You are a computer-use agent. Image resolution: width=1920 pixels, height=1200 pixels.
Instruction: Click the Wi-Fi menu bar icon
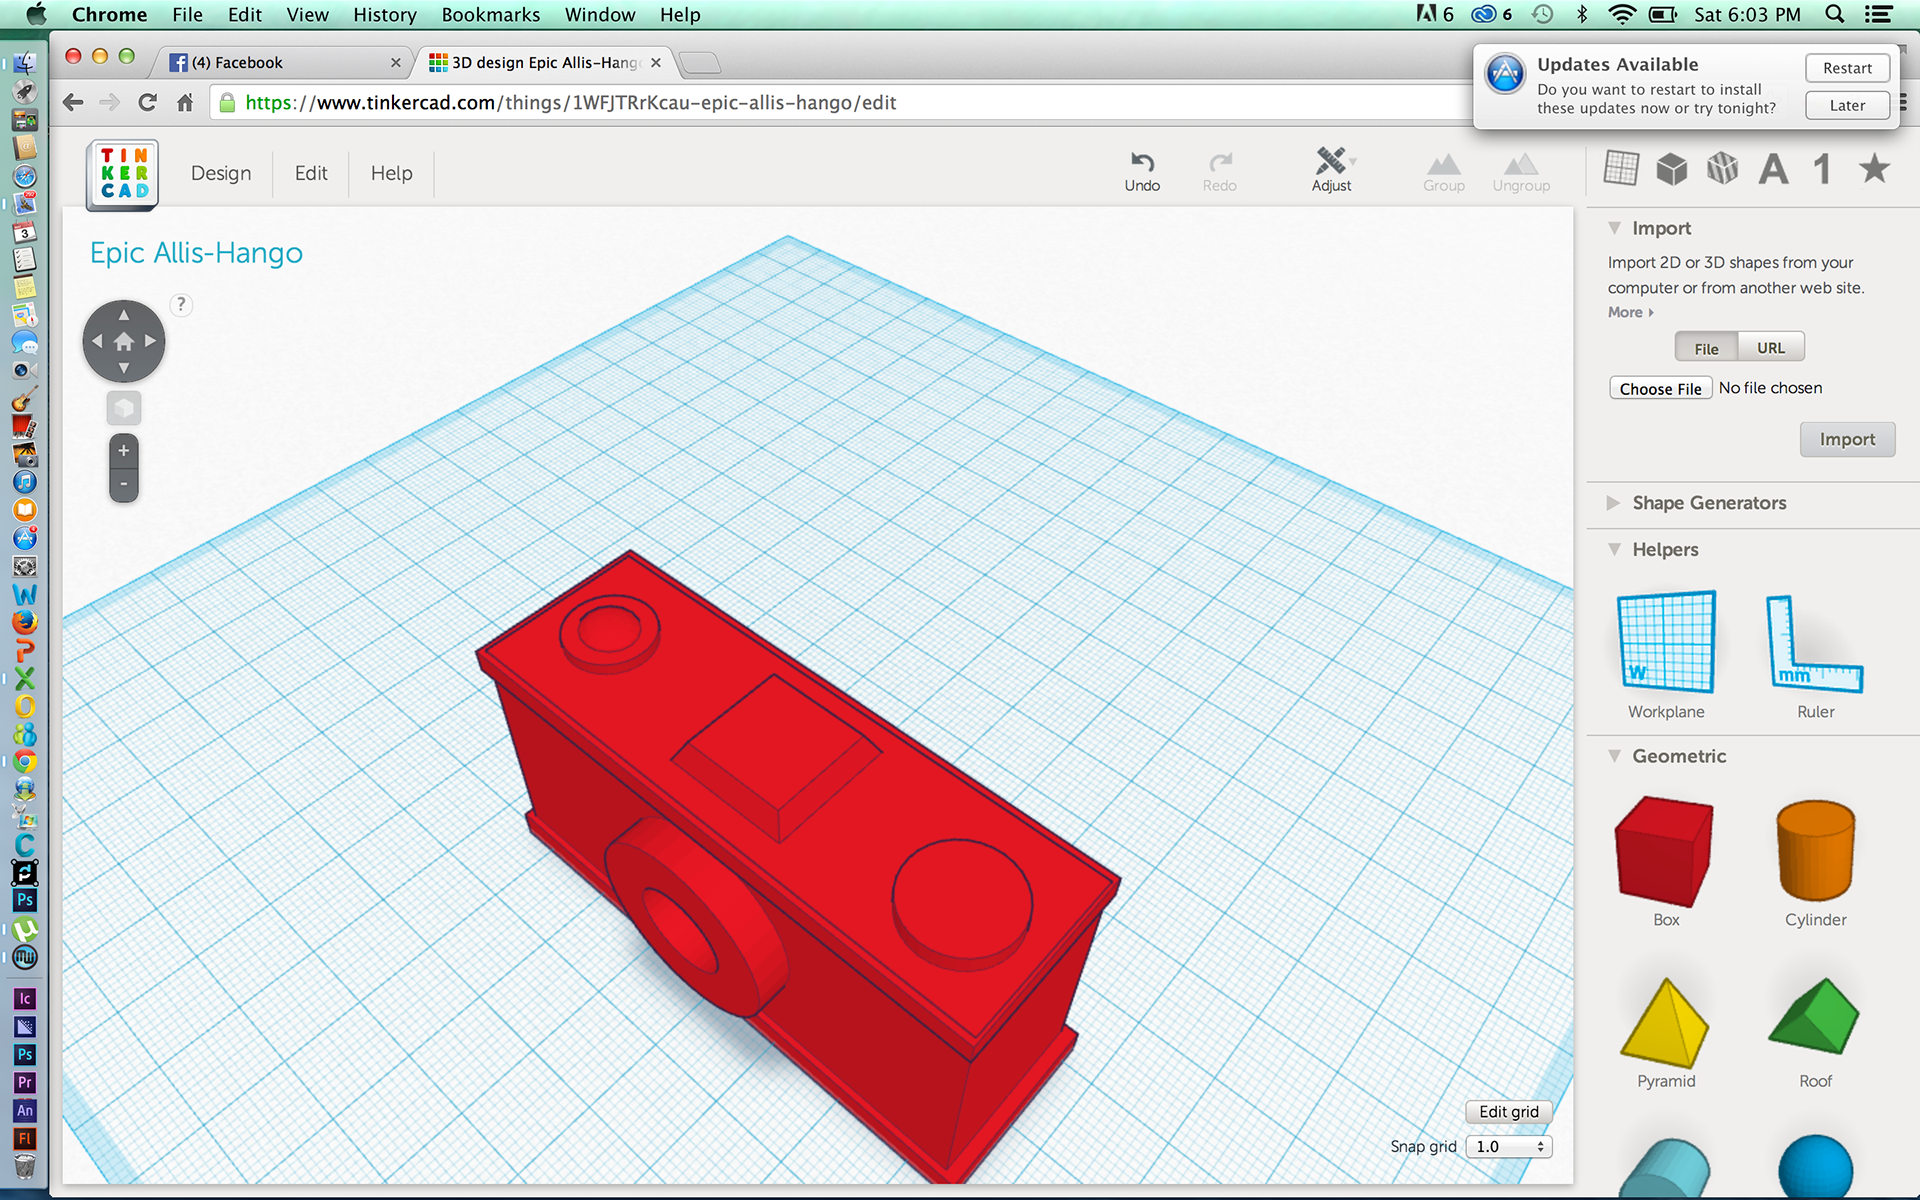(1621, 14)
